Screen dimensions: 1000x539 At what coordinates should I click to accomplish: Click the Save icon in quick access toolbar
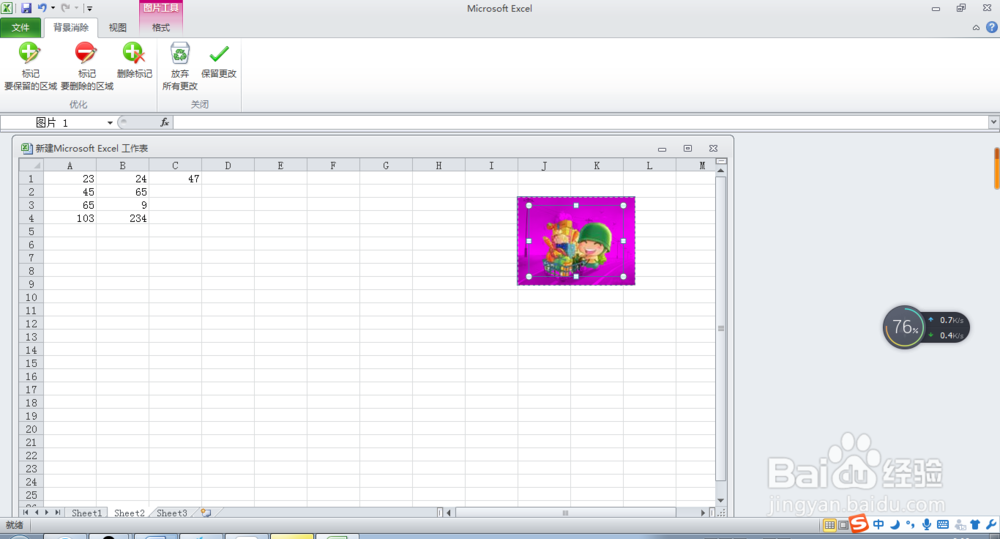coord(26,8)
